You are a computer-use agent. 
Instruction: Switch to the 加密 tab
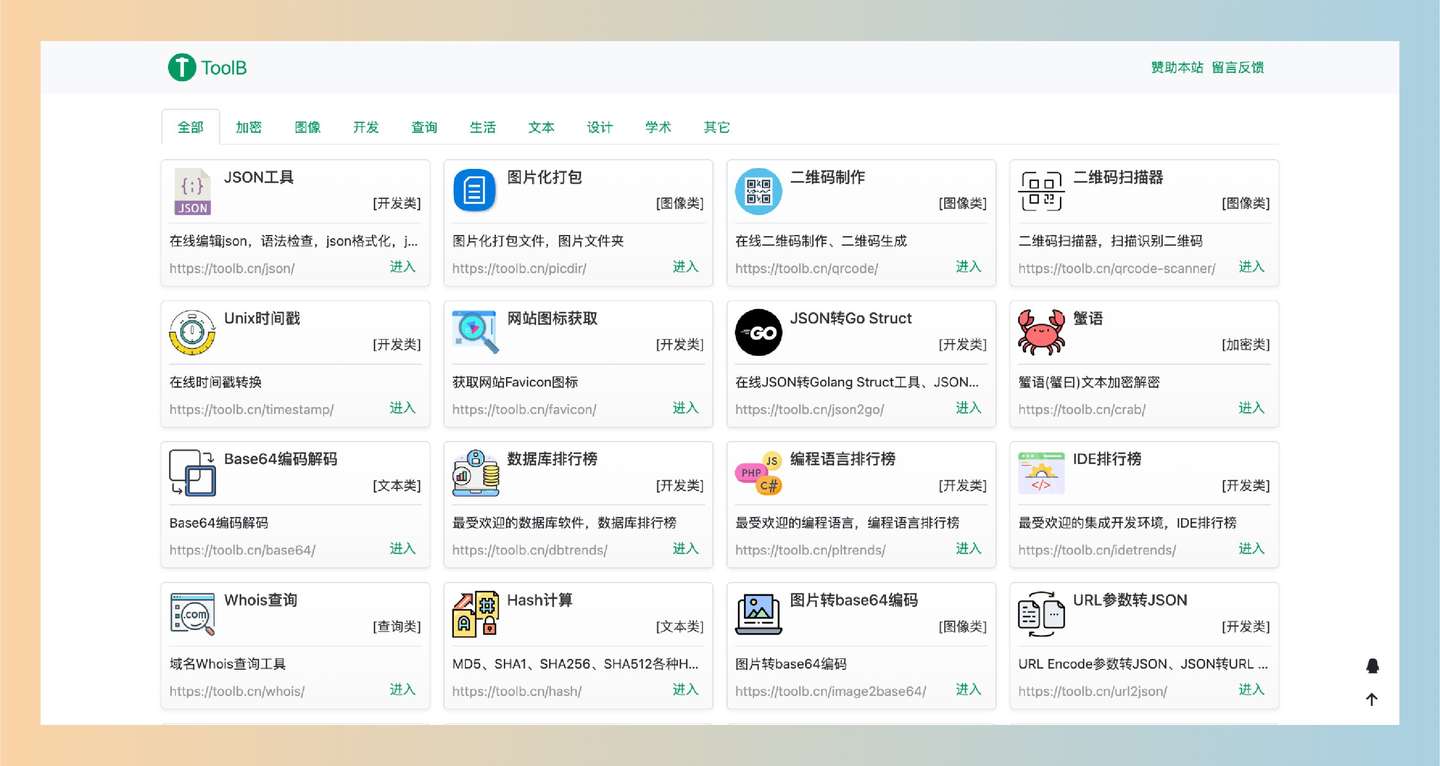pyautogui.click(x=249, y=127)
